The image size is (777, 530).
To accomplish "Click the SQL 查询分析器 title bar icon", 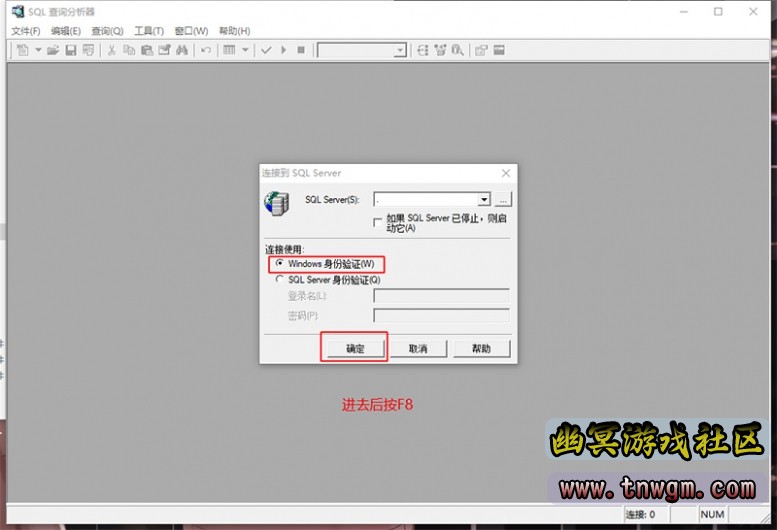I will click(x=18, y=11).
